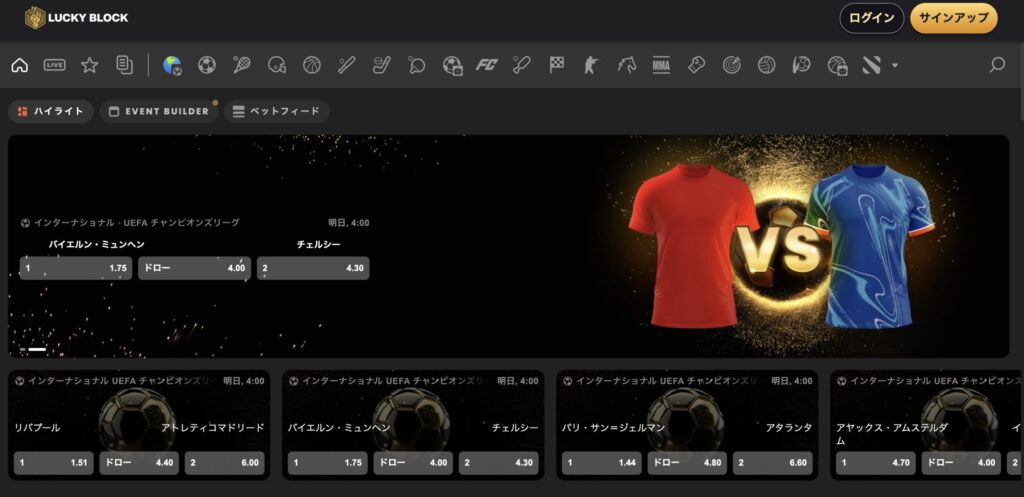The image size is (1024, 497).
Task: Click アトレティコマドリード team name
Action: (x=213, y=428)
